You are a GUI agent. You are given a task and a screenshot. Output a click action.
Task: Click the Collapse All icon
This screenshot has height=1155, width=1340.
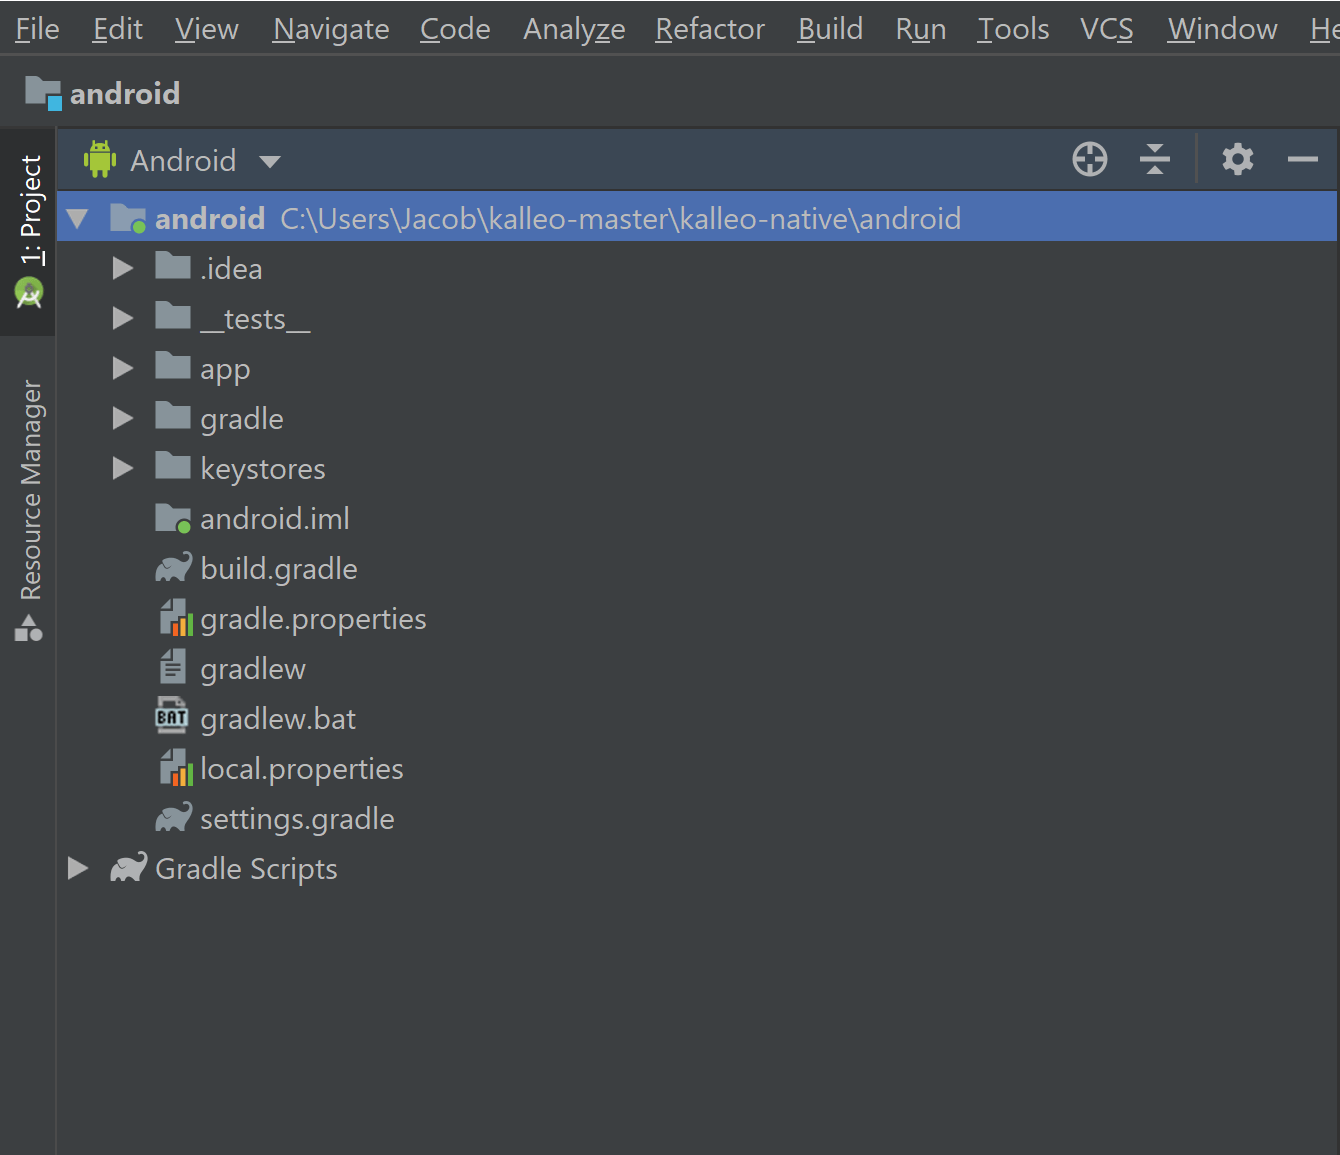point(1155,159)
